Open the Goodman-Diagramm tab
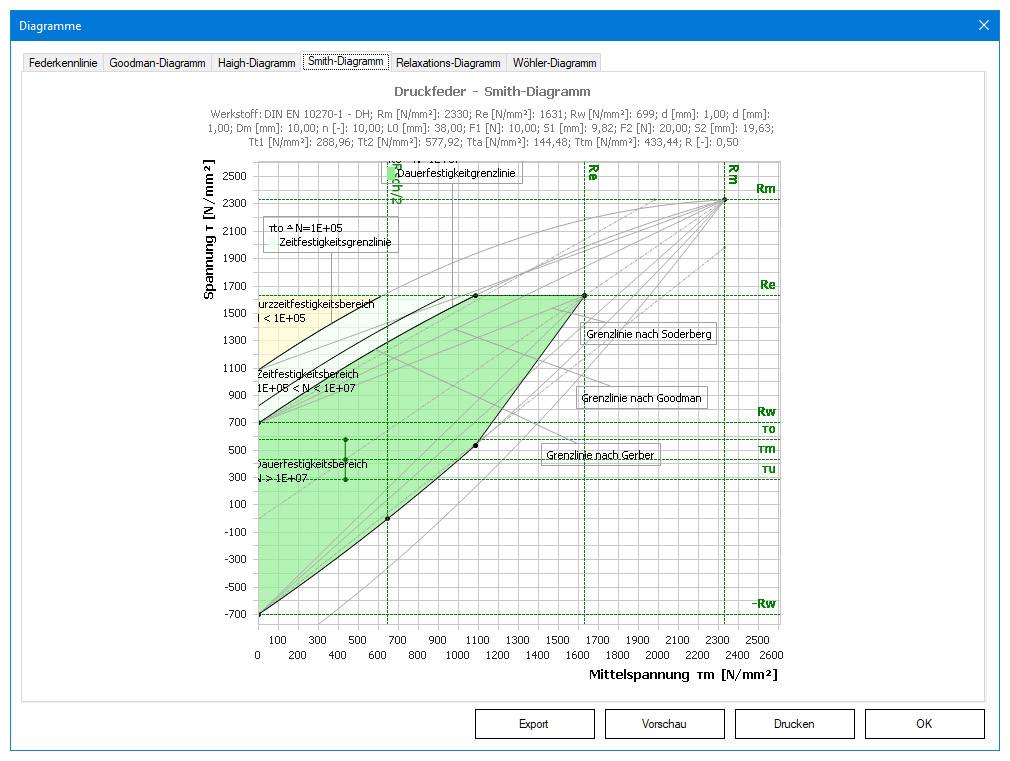The image size is (1010, 761). tap(157, 62)
